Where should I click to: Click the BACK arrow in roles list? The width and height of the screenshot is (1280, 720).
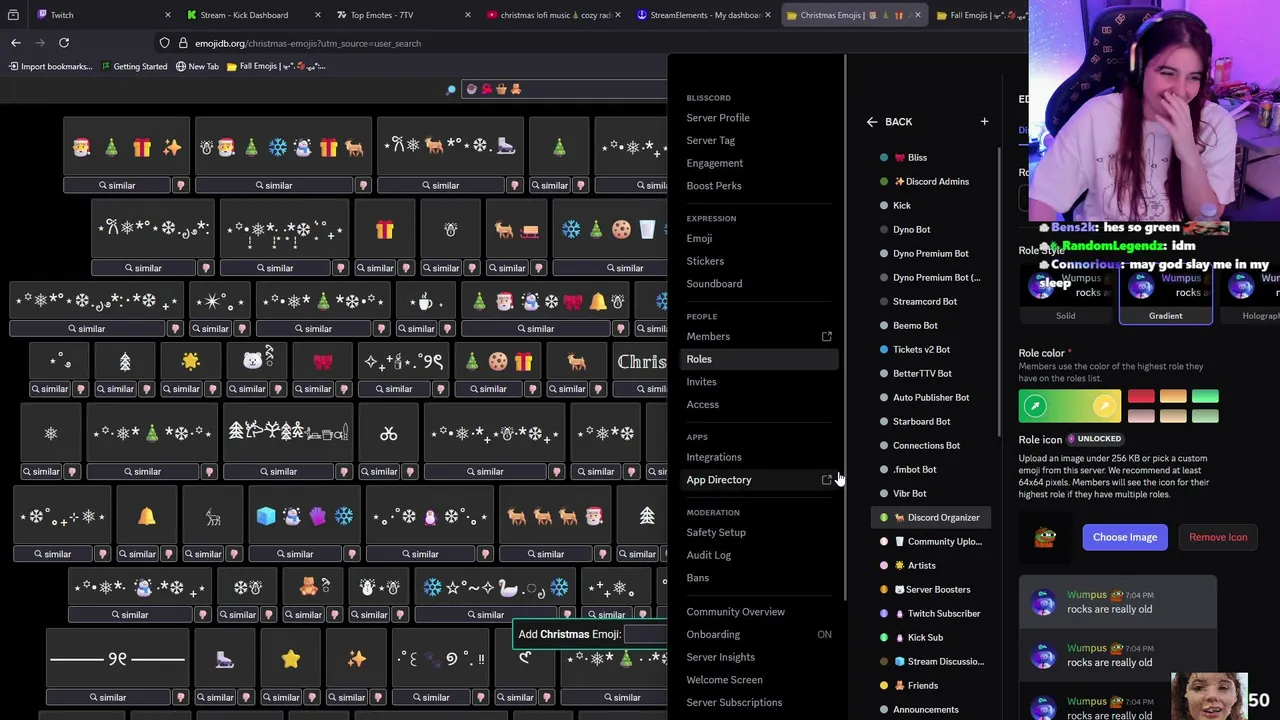pos(872,122)
